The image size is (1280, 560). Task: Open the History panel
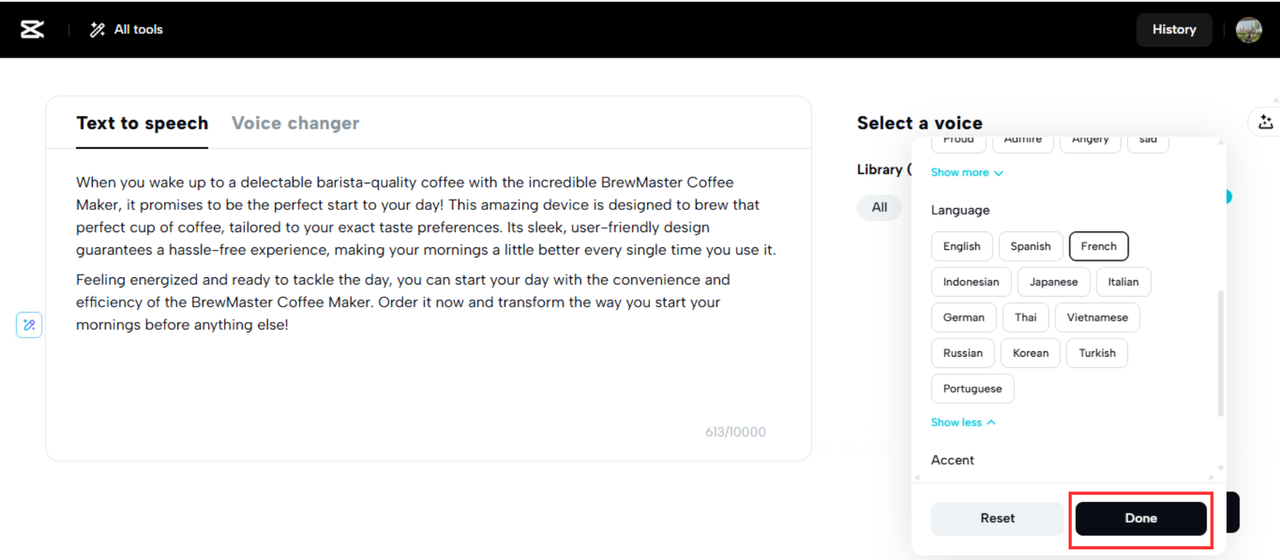point(1174,29)
